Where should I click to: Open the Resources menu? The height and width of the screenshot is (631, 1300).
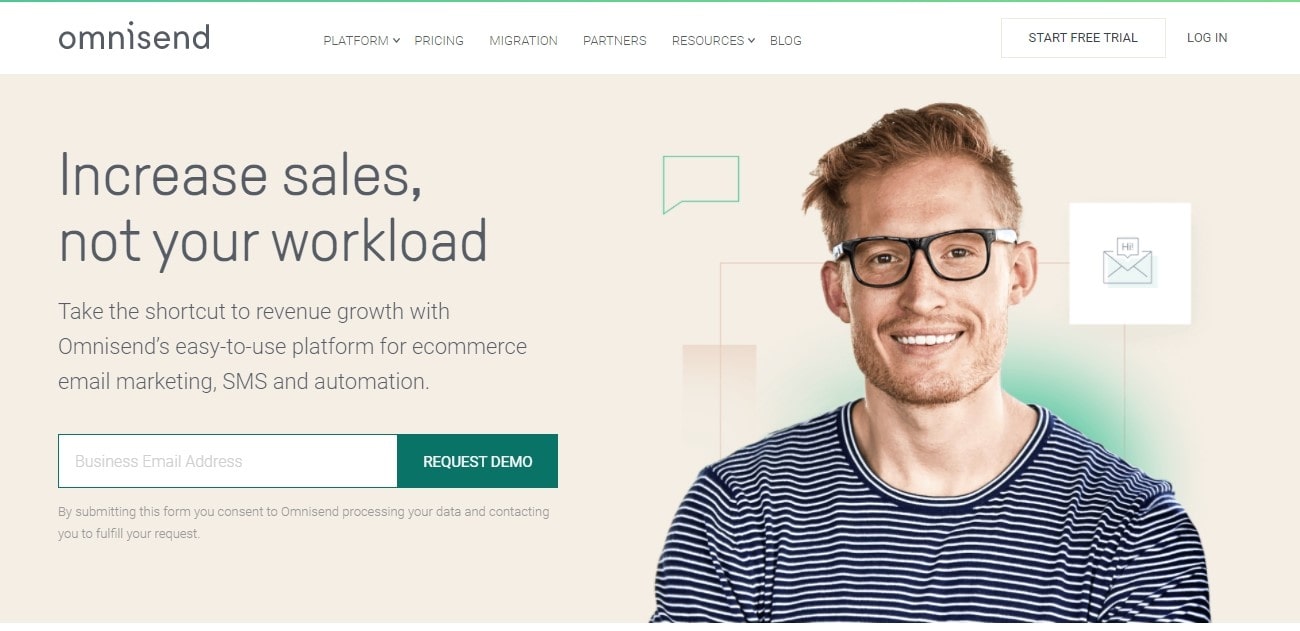click(x=708, y=41)
